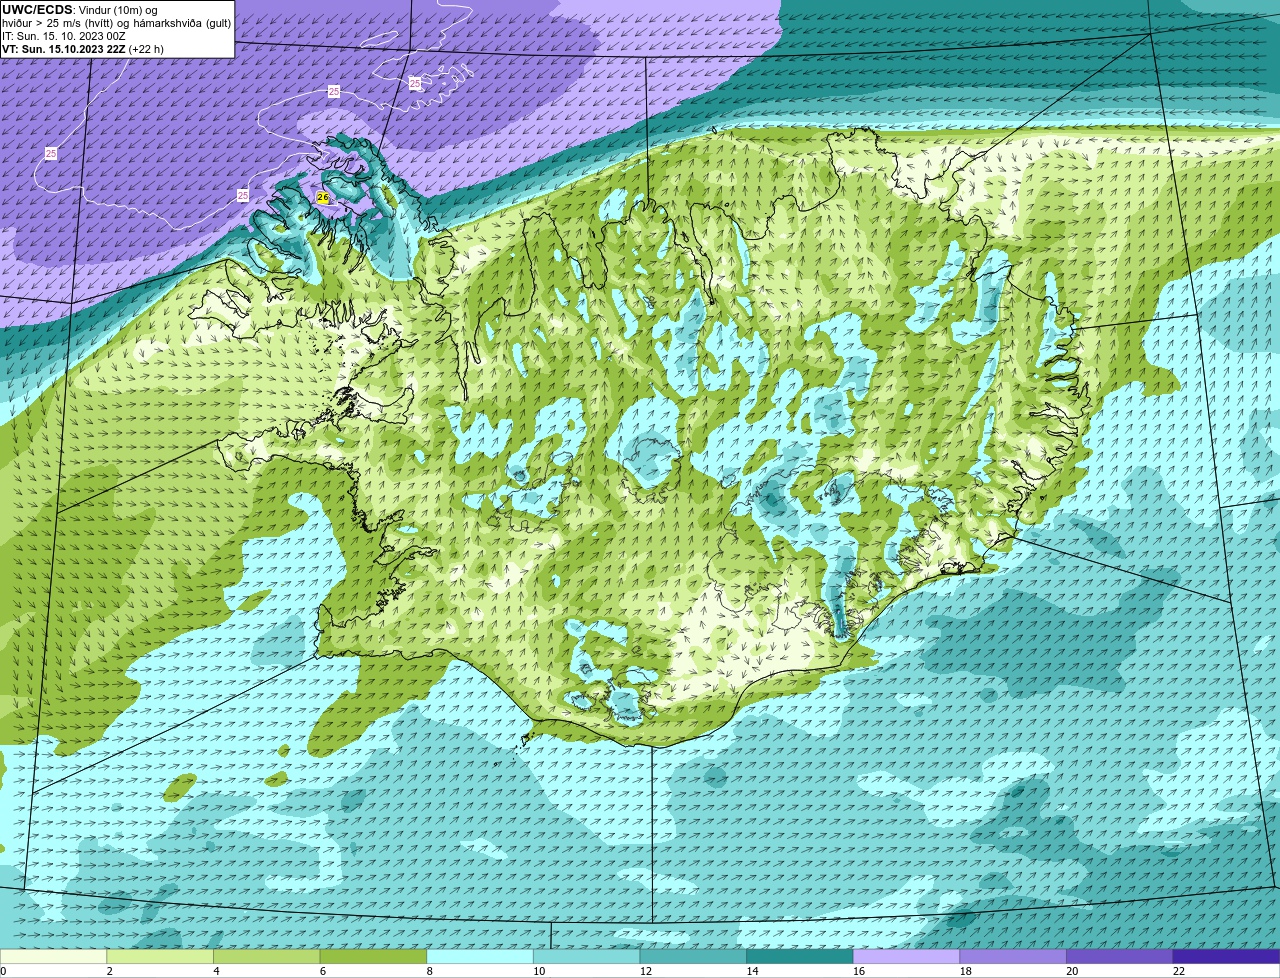Click the '2' label on the color scale
Image resolution: width=1280 pixels, height=978 pixels.
click(x=109, y=971)
